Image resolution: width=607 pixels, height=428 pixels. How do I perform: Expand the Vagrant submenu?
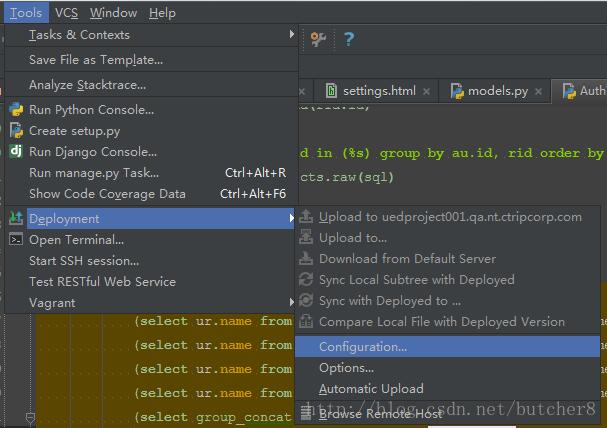click(292, 302)
